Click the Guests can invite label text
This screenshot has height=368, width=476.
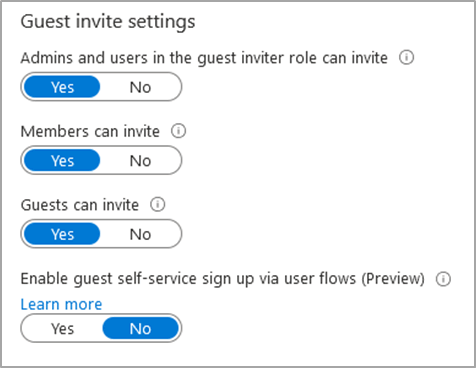coord(80,205)
